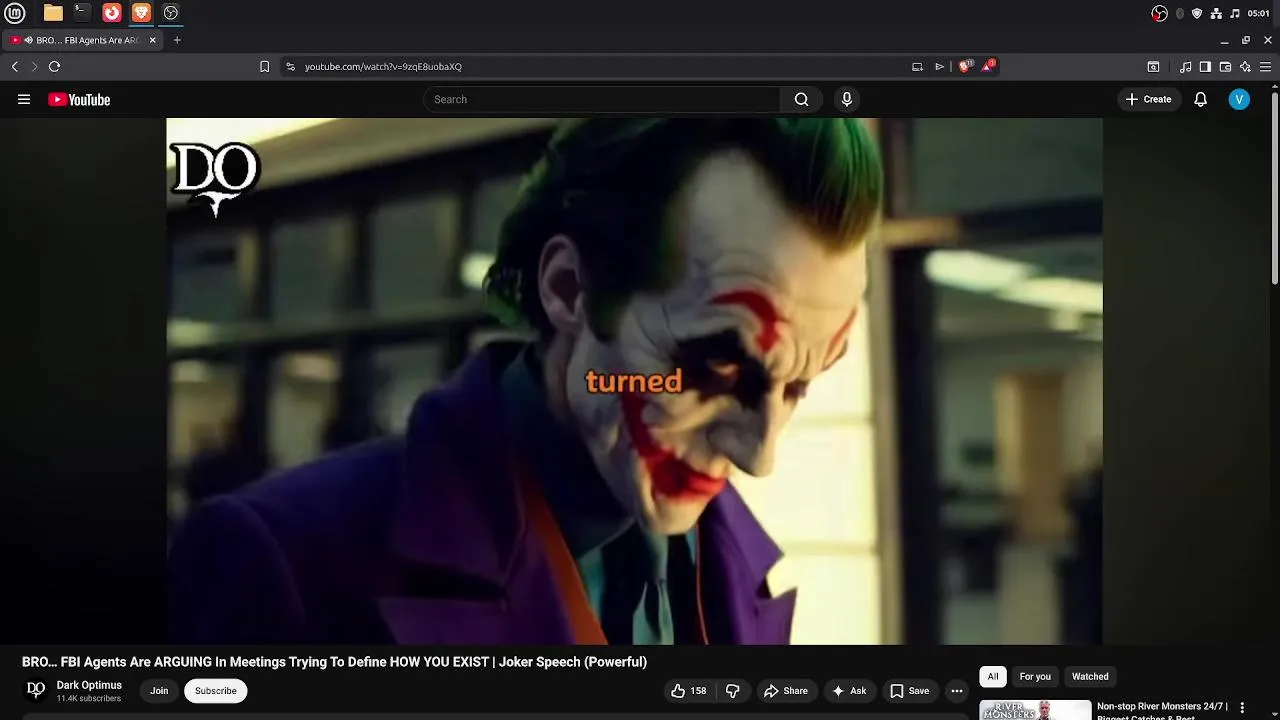
Task: Open the Brave Wallet icon
Action: point(1225,67)
